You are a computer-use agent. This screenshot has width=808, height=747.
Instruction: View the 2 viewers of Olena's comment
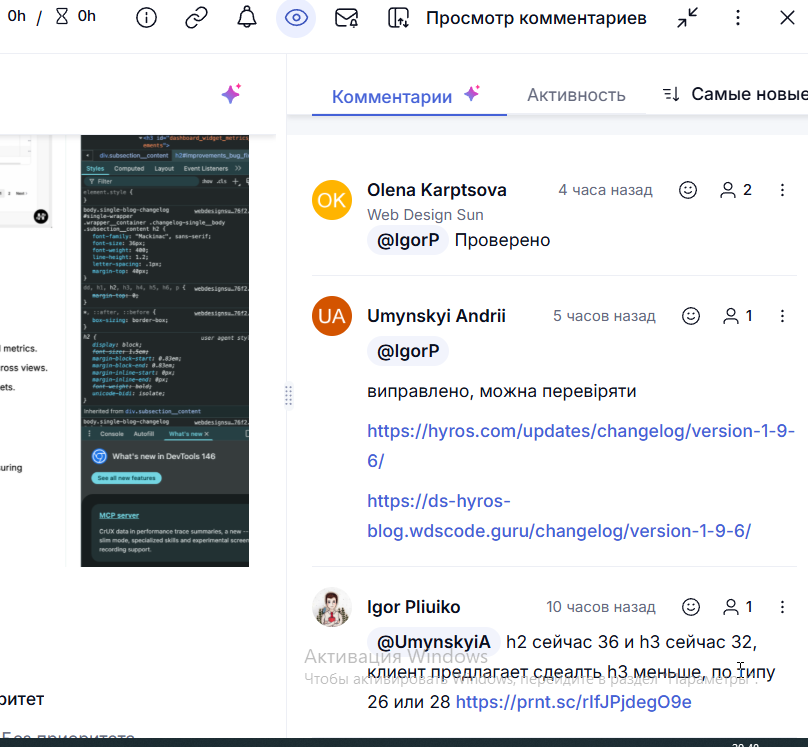(736, 190)
